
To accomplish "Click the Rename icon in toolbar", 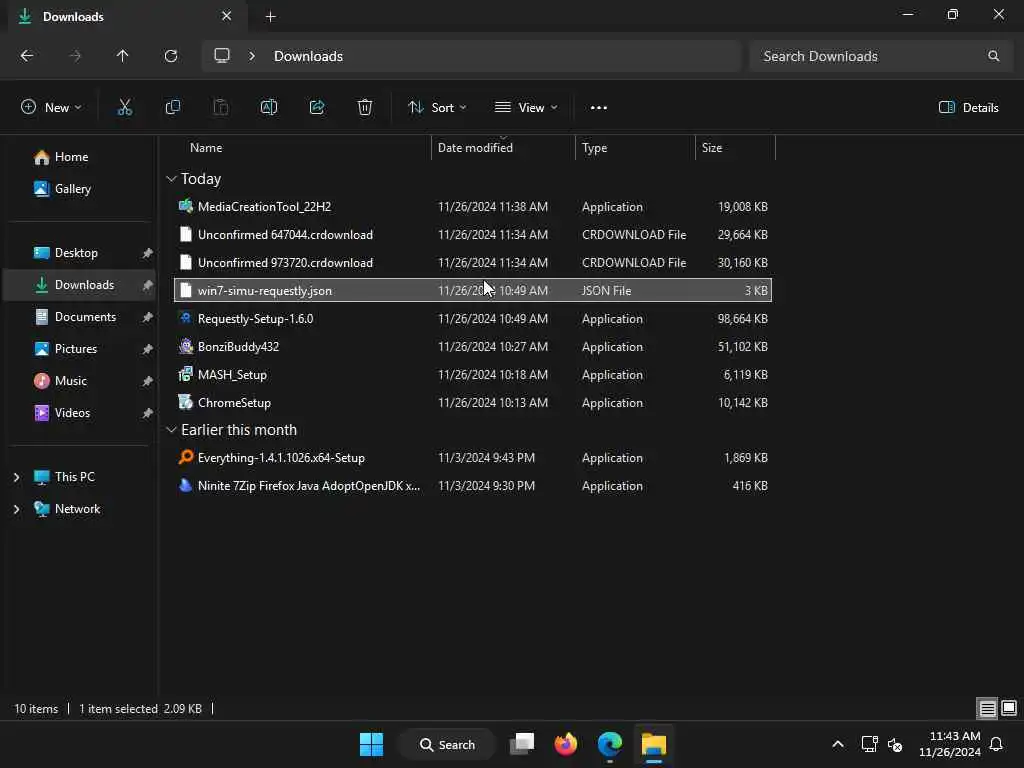I will pyautogui.click(x=268, y=108).
